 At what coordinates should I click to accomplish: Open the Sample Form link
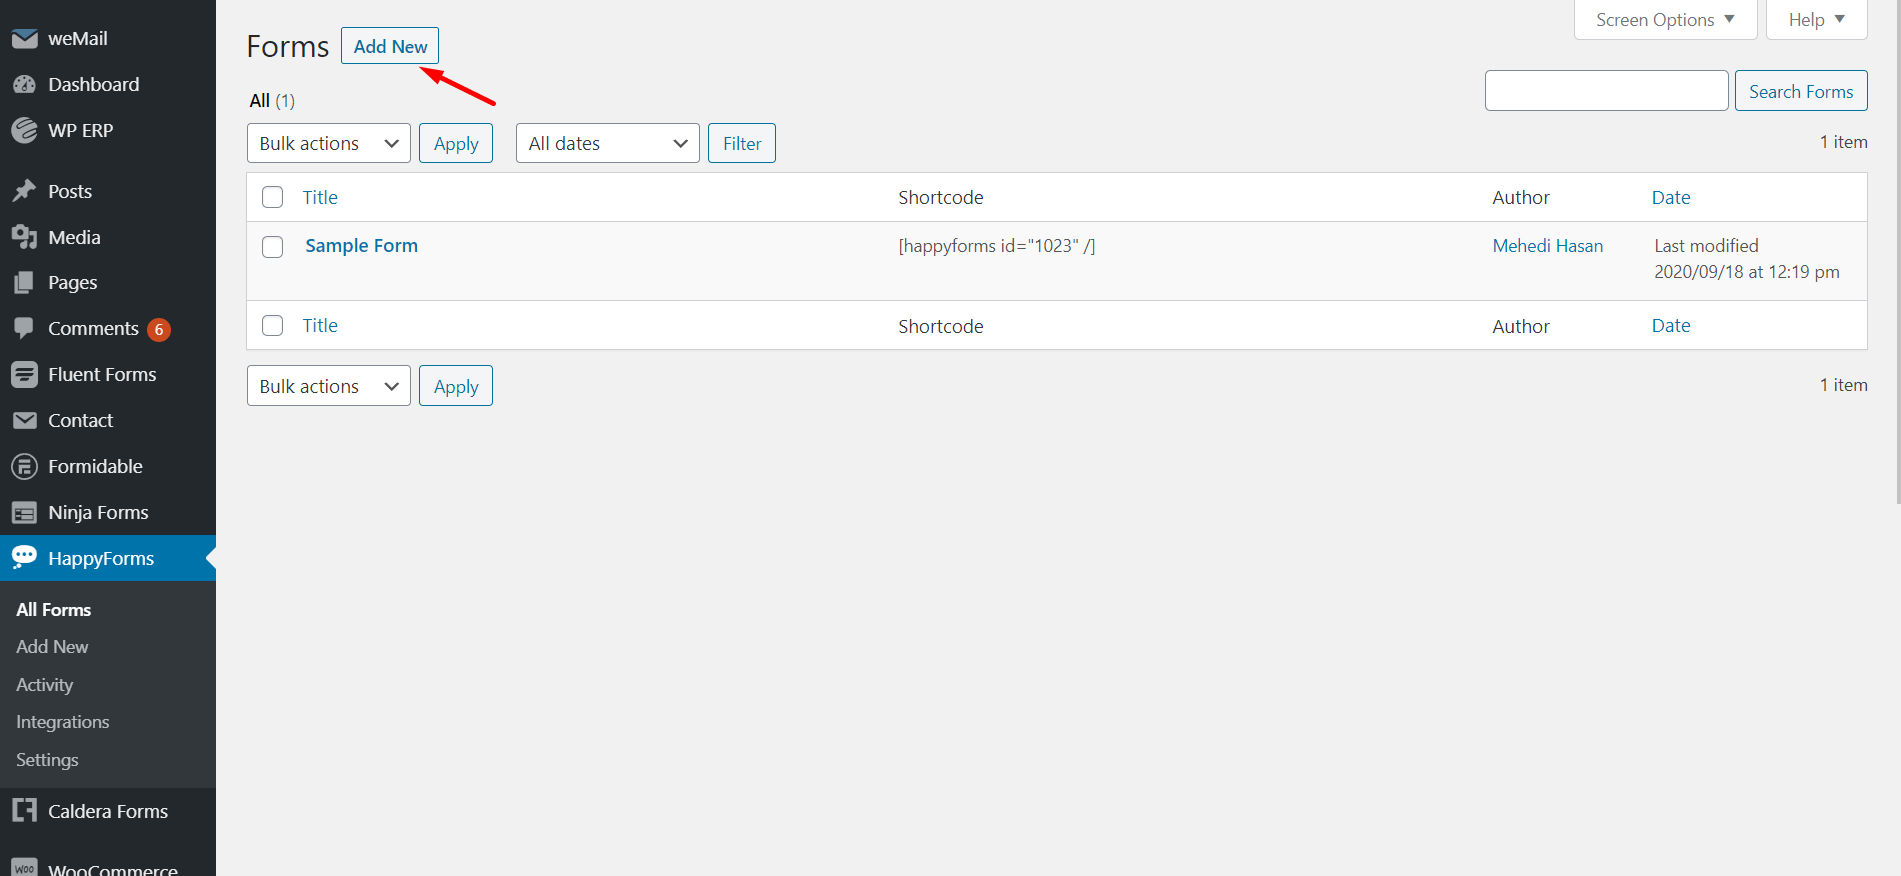point(361,246)
